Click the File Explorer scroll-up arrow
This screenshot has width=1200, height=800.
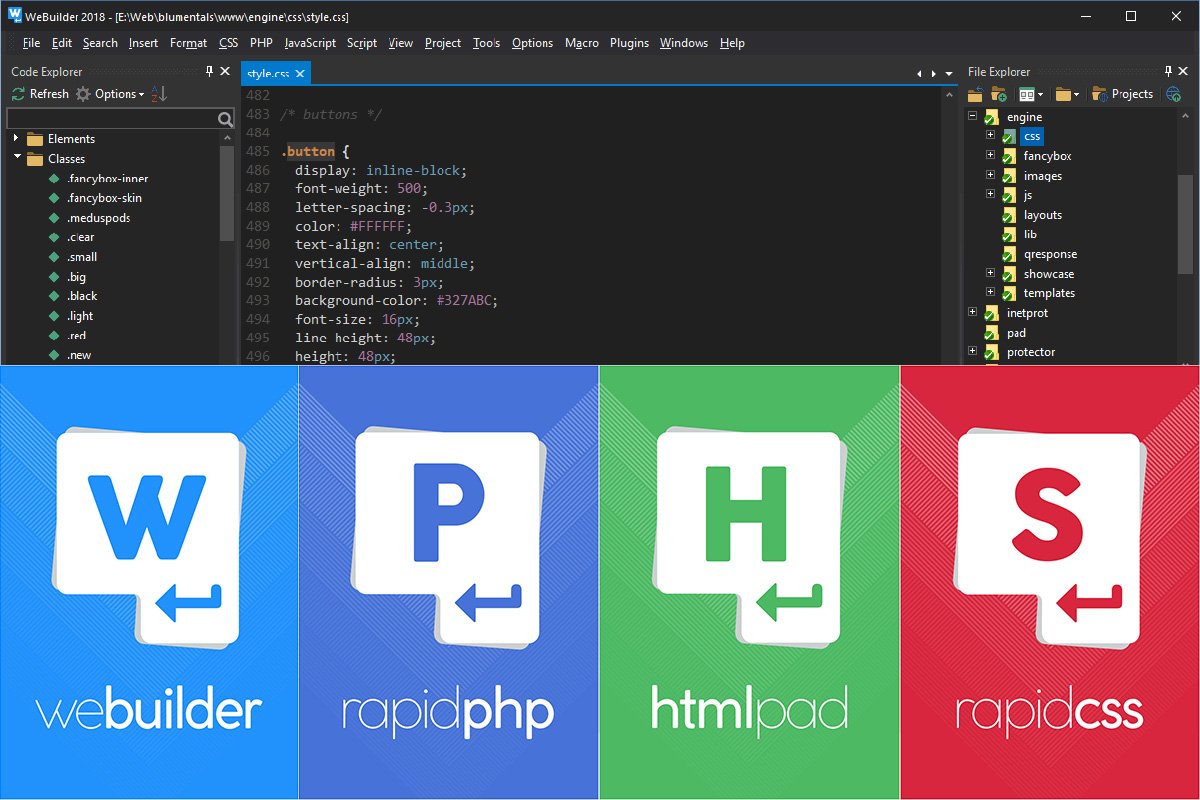pos(1186,116)
